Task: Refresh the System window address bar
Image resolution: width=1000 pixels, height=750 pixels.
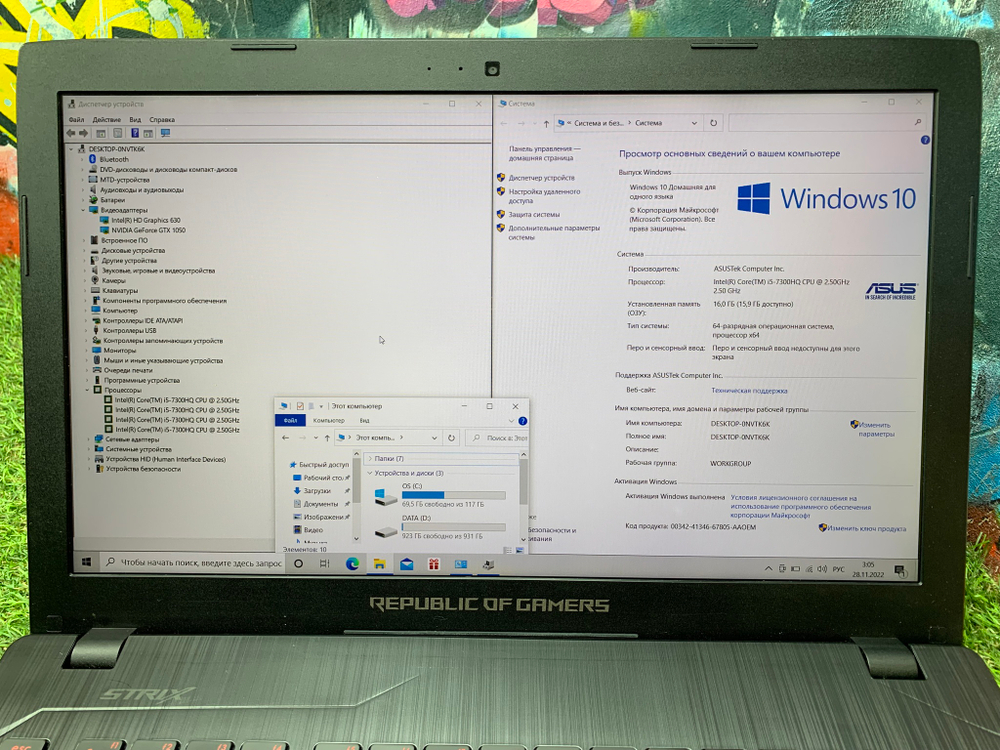Action: [714, 123]
